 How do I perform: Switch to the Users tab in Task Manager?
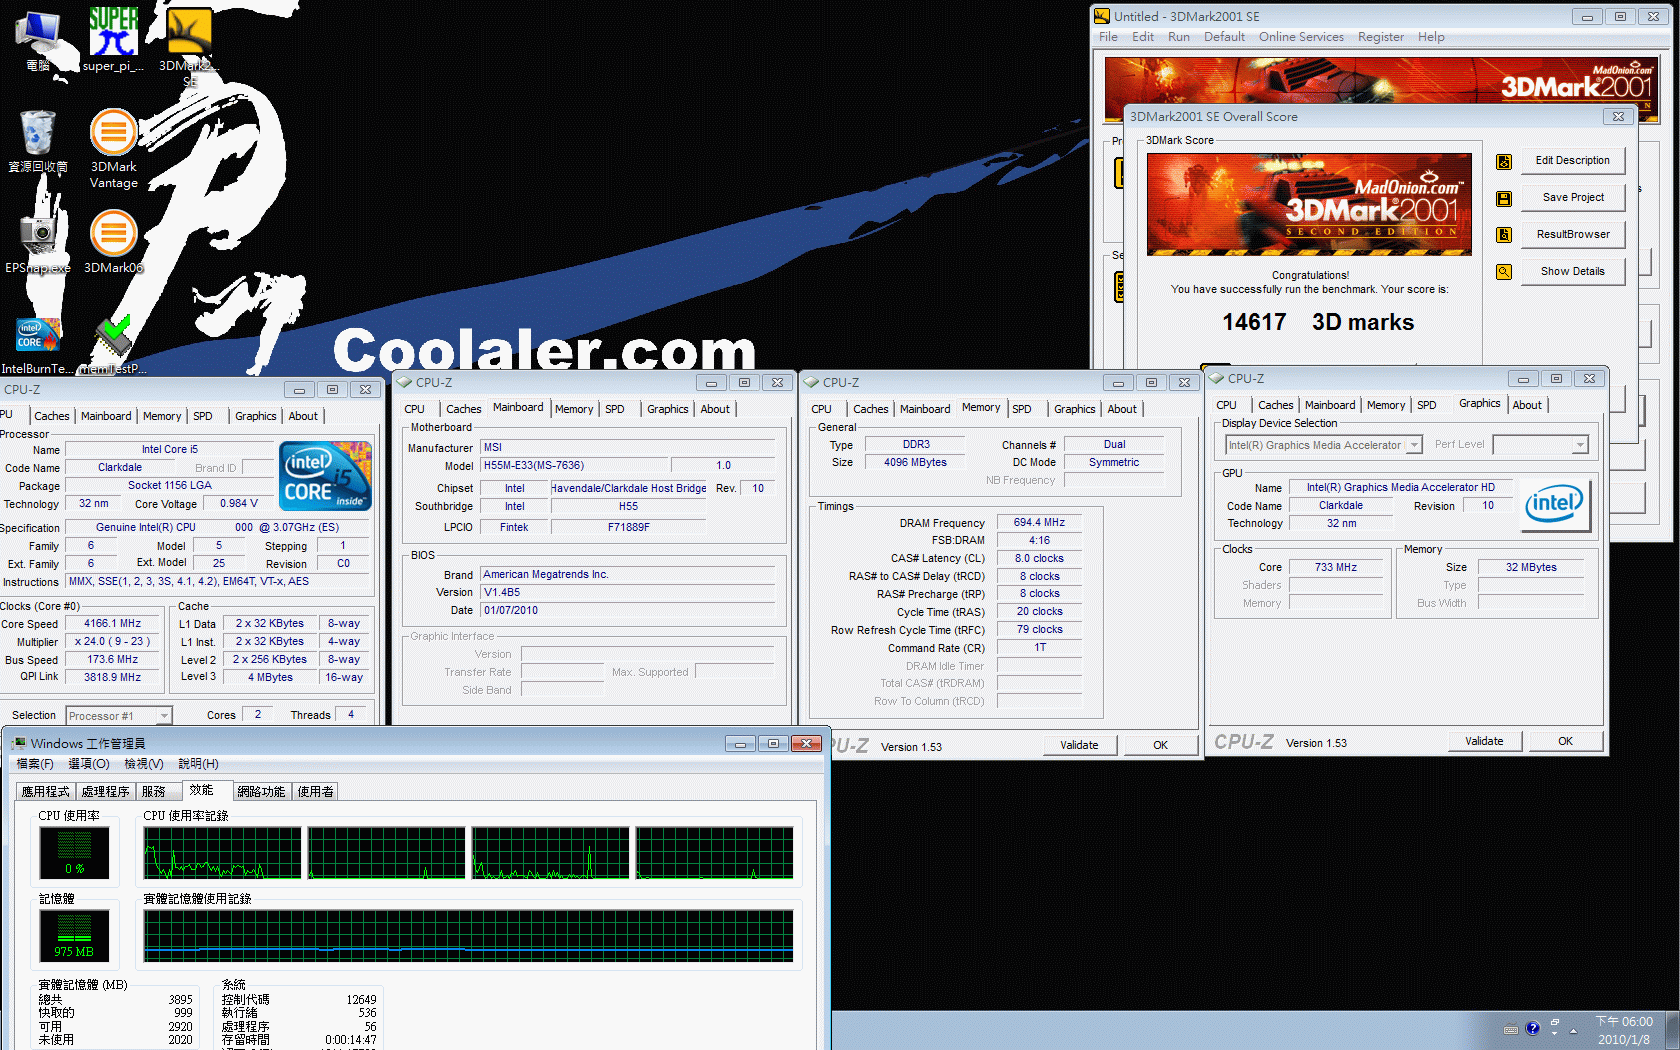[315, 791]
